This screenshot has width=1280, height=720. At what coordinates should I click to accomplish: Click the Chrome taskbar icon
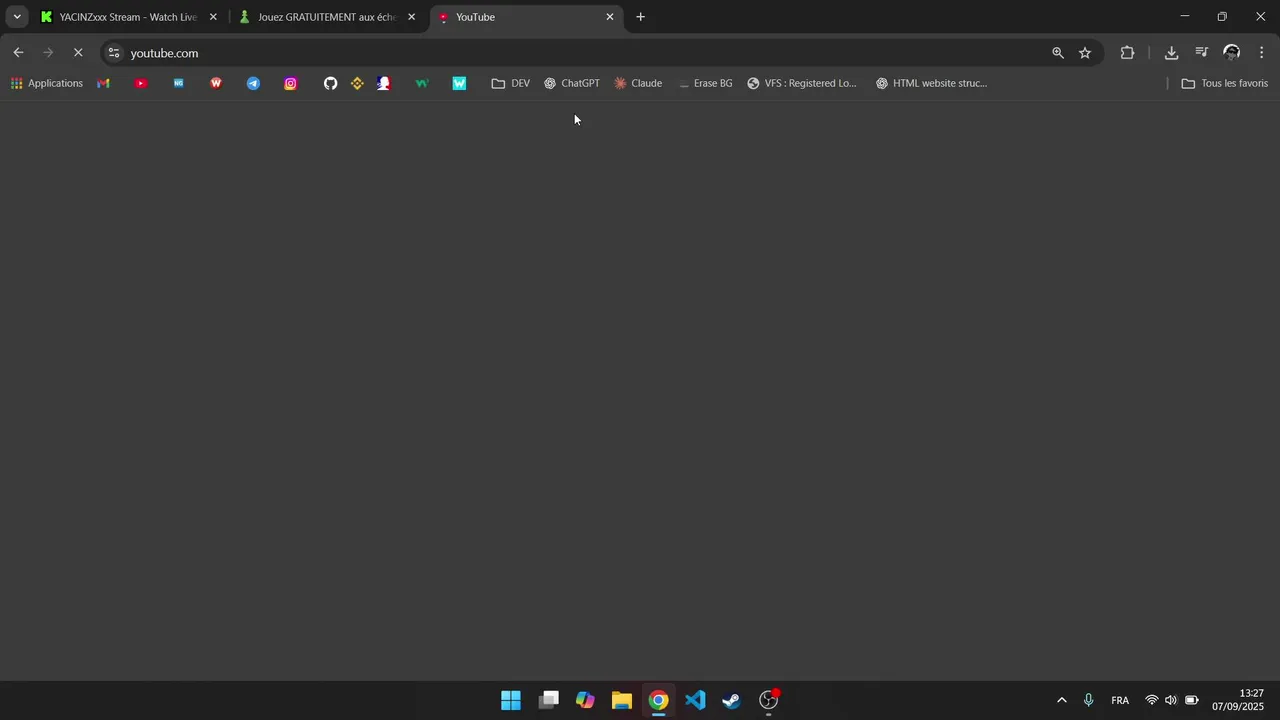pos(658,700)
